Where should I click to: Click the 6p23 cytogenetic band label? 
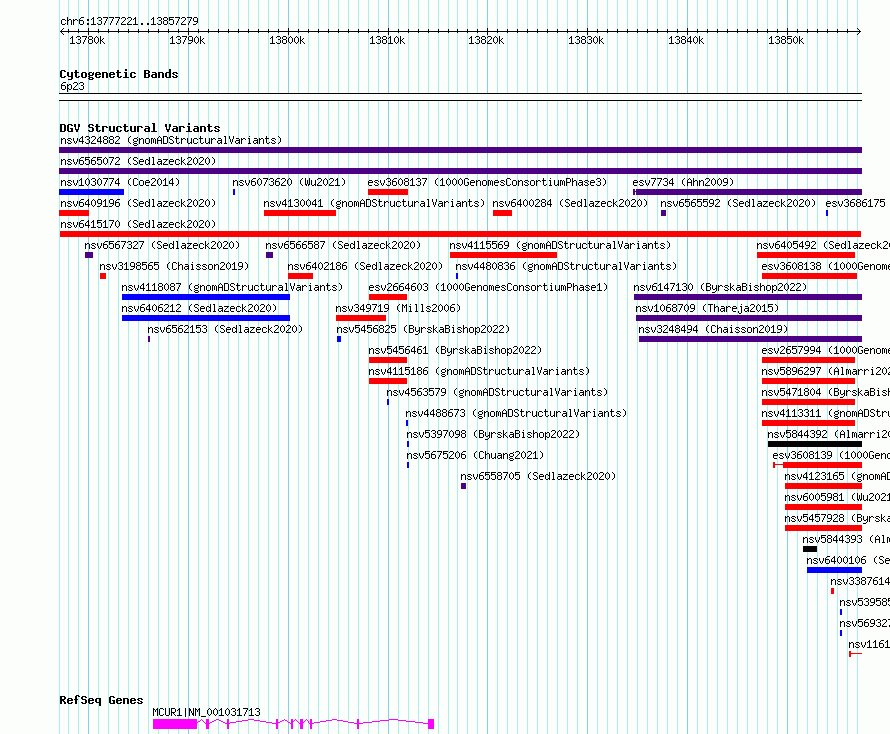point(72,86)
